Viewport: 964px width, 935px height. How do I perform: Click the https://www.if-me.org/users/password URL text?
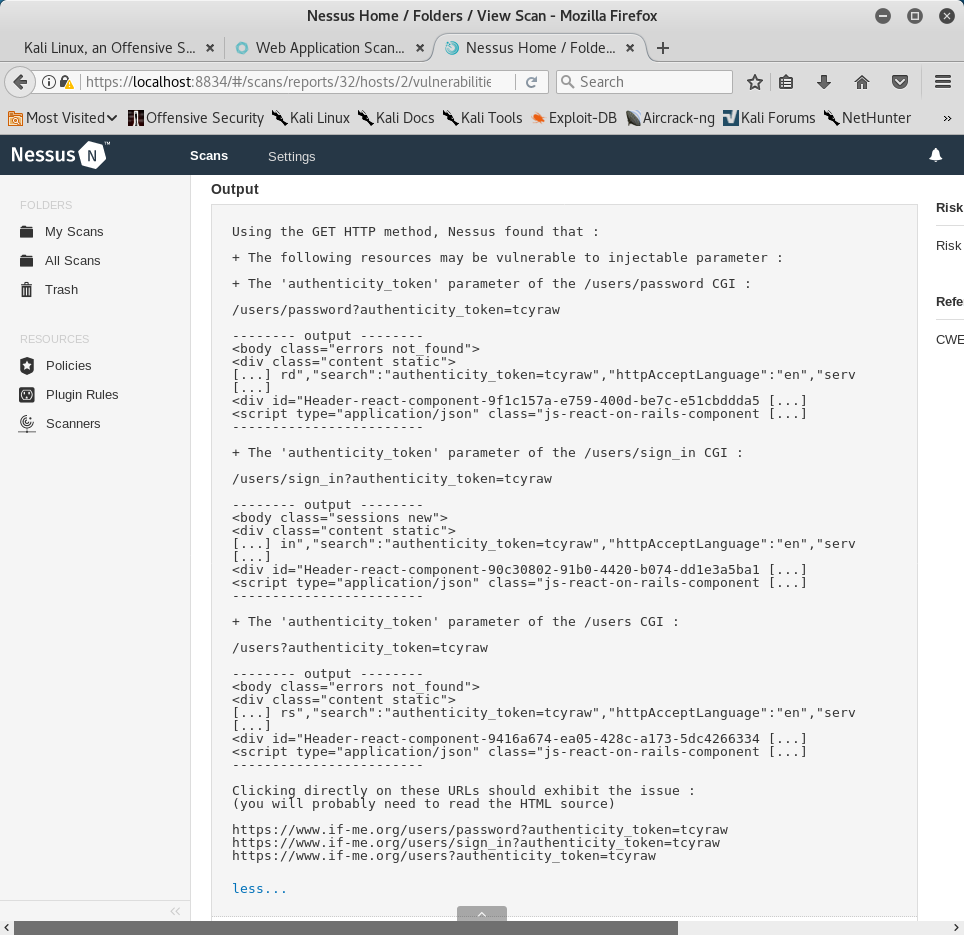480,830
